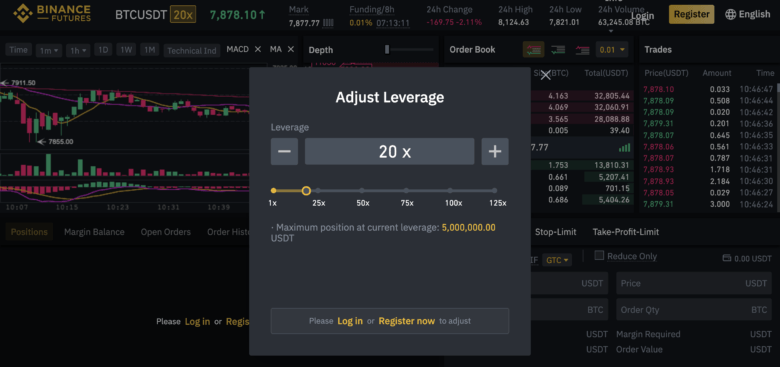Toggle the Reduce Only checkbox
780x367 pixels.
pos(599,256)
